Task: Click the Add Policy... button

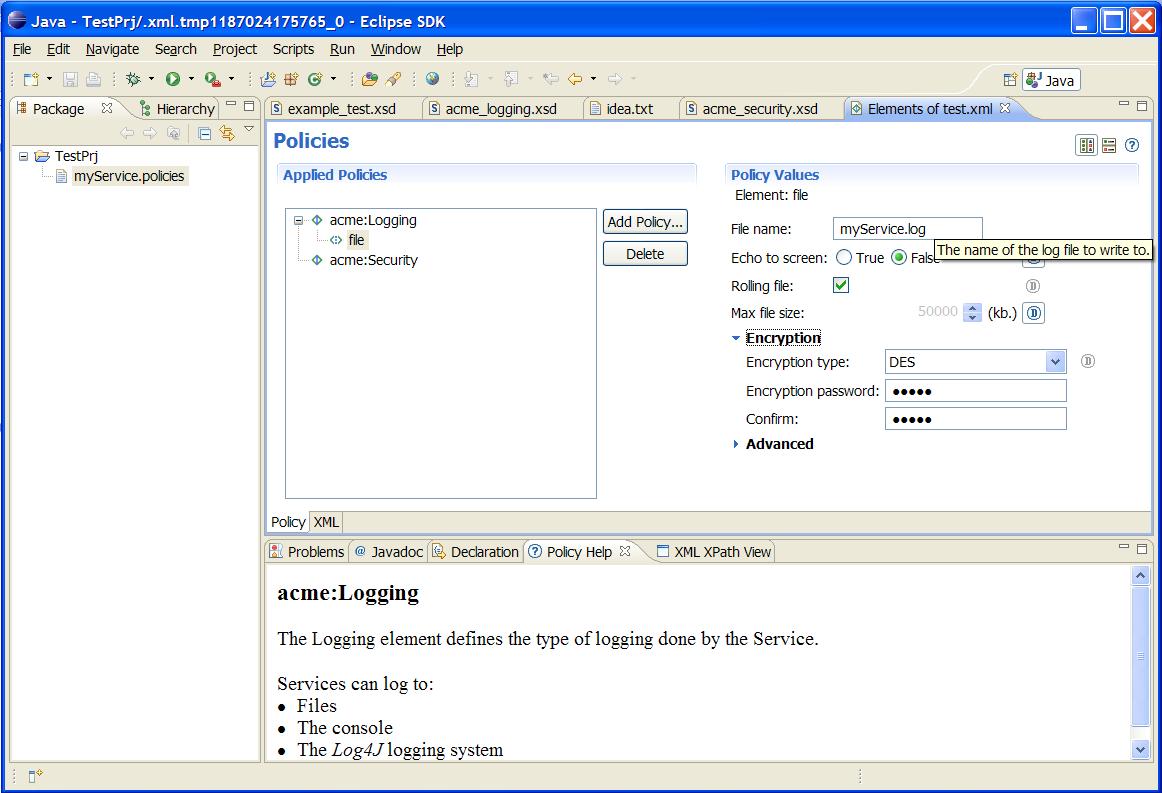Action: (x=645, y=222)
